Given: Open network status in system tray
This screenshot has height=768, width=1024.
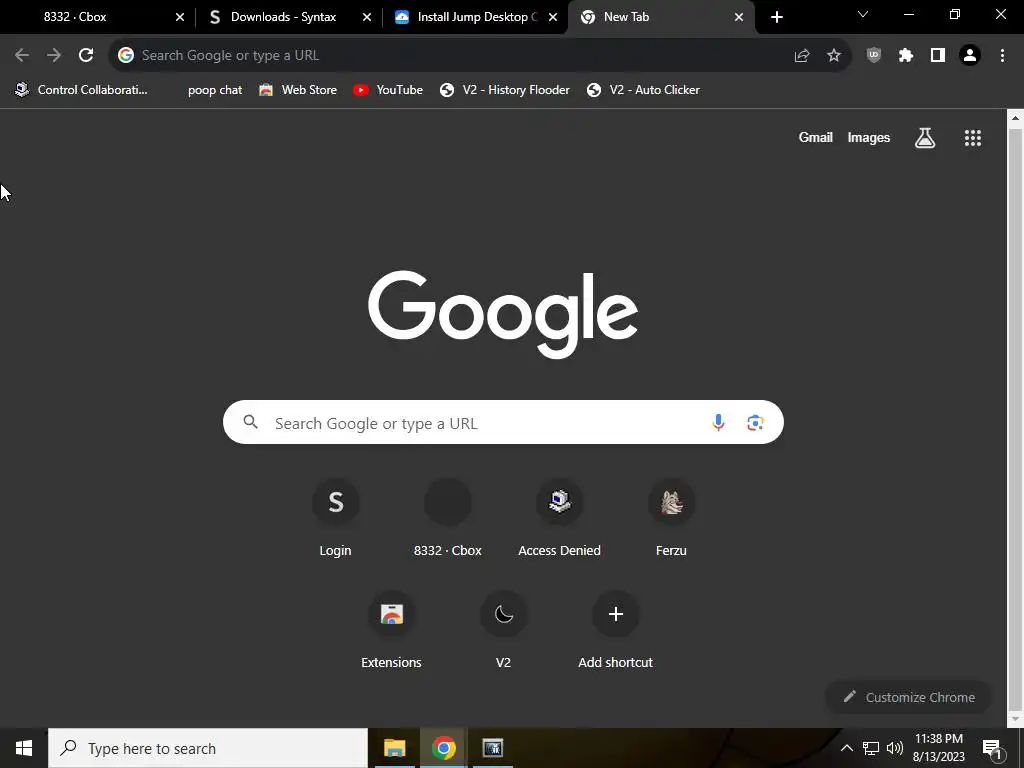Looking at the screenshot, I should tap(871, 748).
